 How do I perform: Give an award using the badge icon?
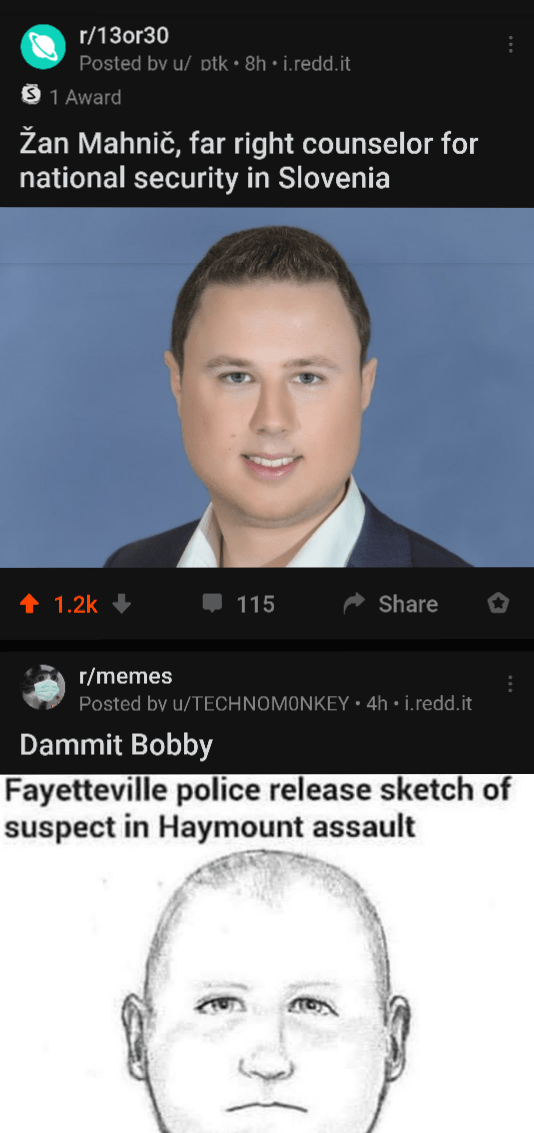tap(498, 603)
